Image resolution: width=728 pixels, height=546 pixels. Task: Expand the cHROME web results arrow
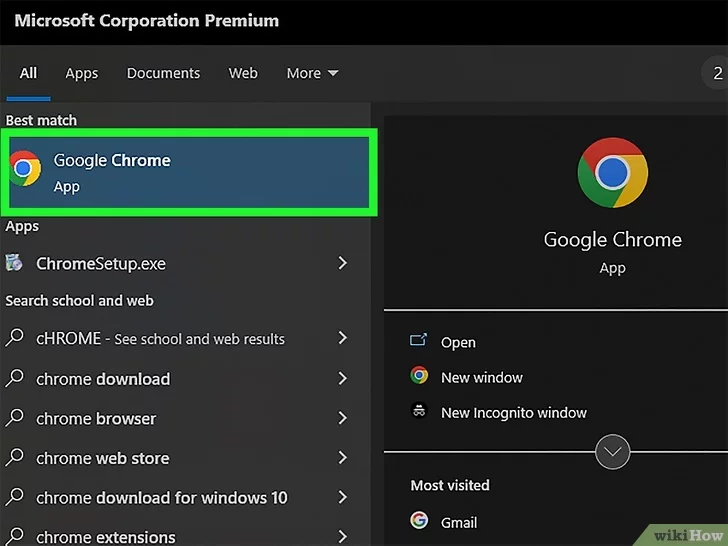[x=343, y=338]
